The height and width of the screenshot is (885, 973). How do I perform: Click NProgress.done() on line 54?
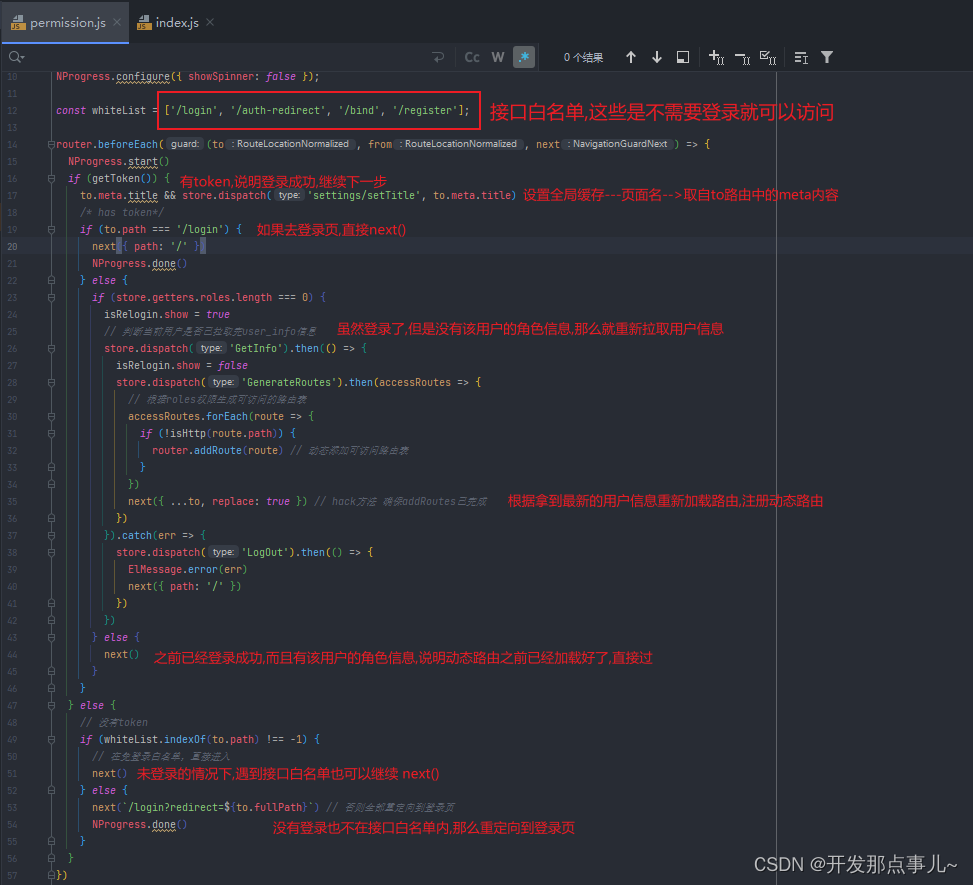(x=140, y=825)
